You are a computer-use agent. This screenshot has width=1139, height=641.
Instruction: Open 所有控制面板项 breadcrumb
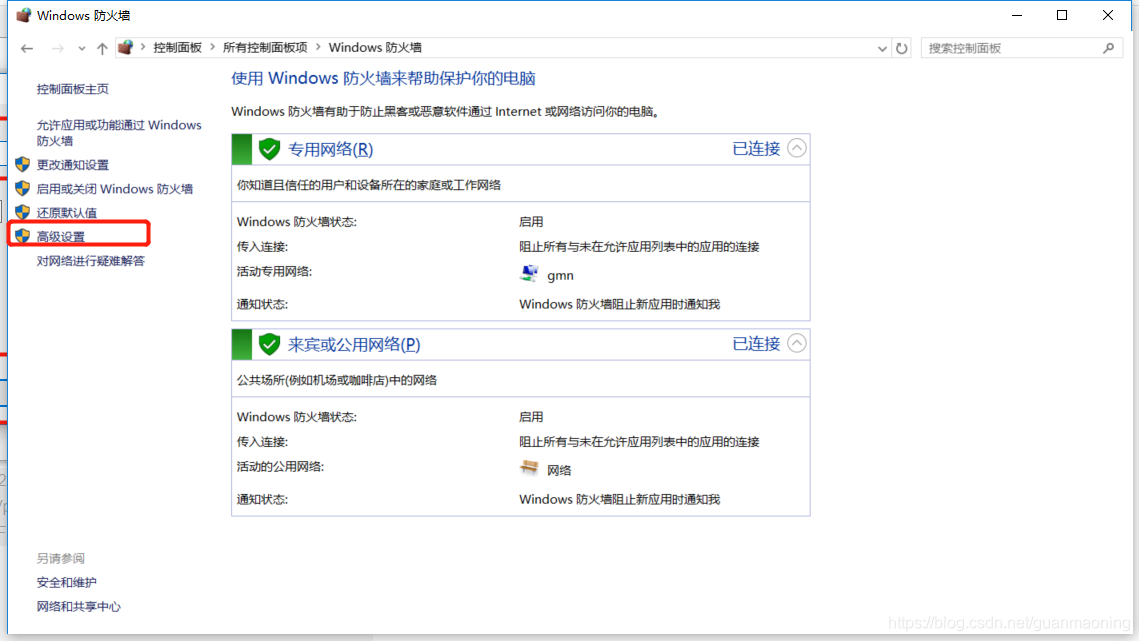(265, 48)
